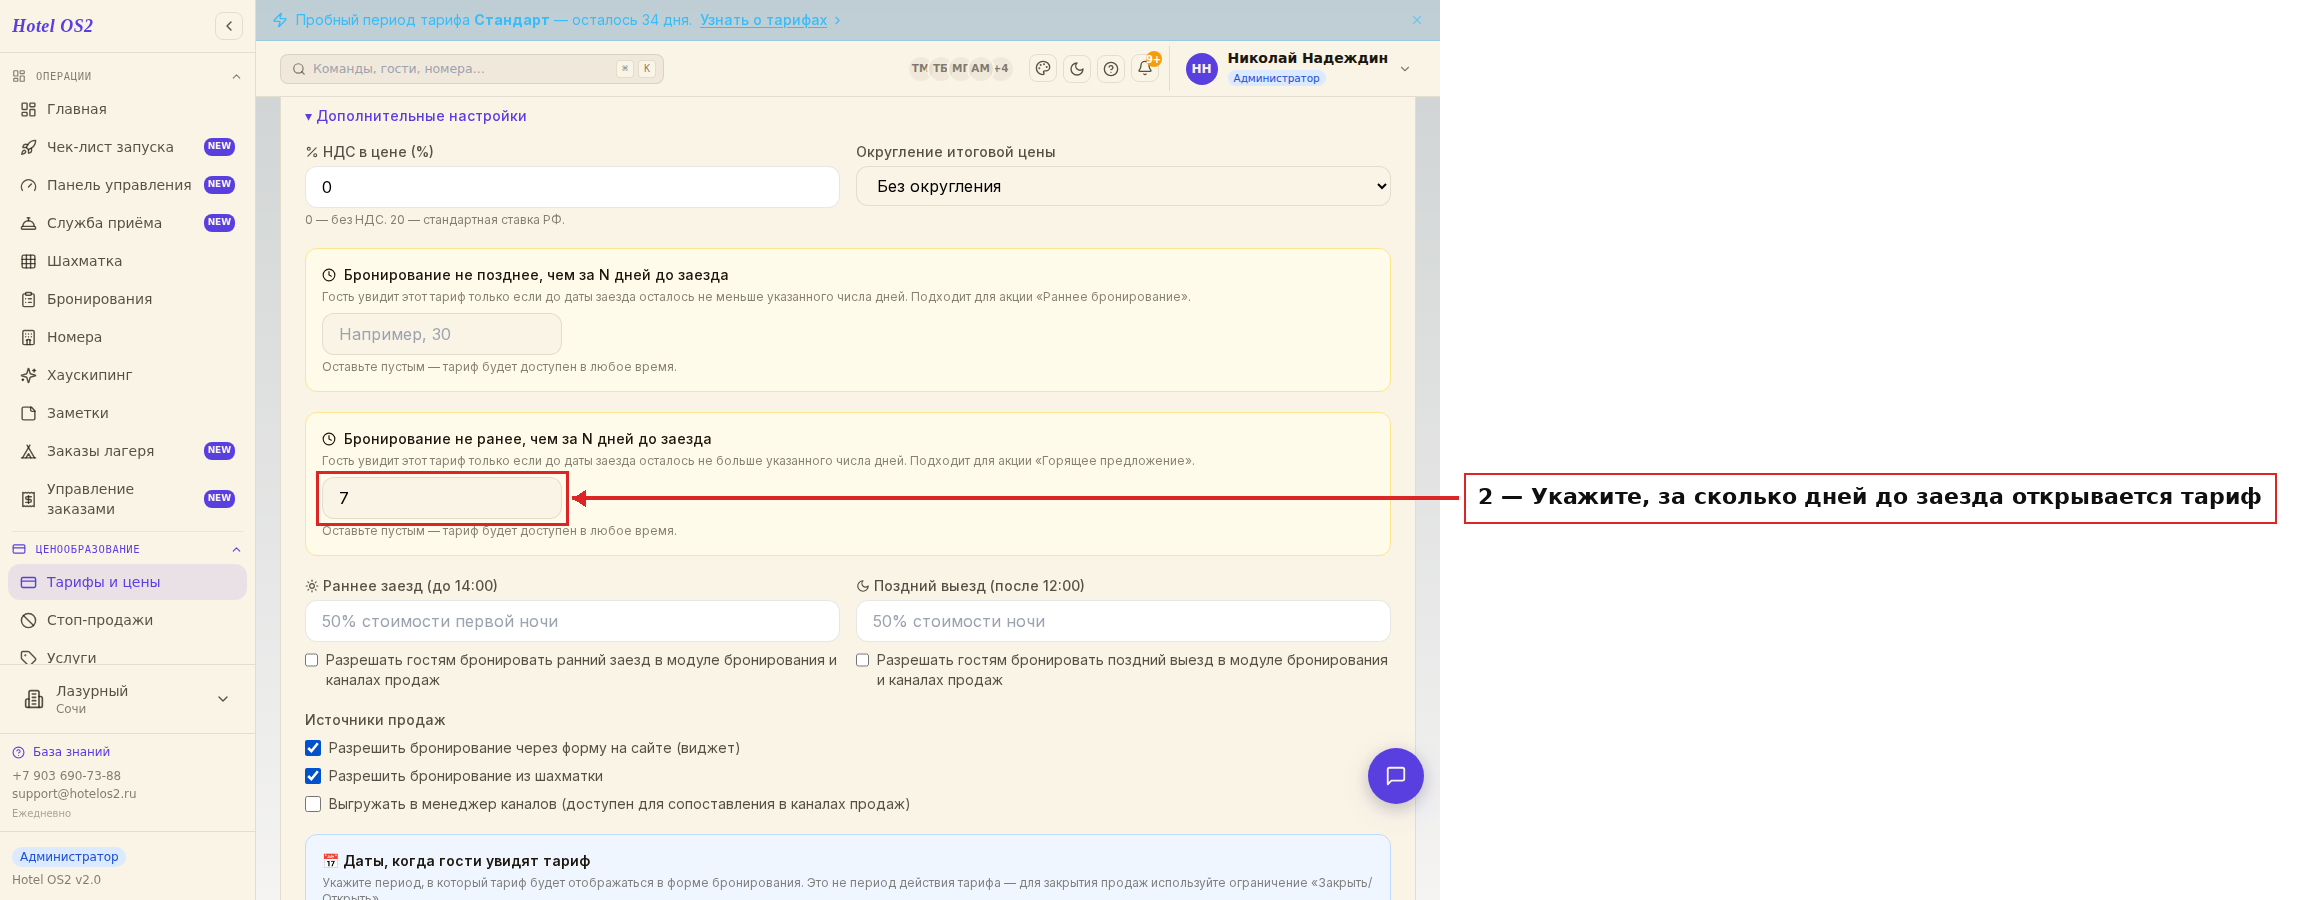
Task: Click support@hotelos2.ru email
Action: pyautogui.click(x=74, y=794)
